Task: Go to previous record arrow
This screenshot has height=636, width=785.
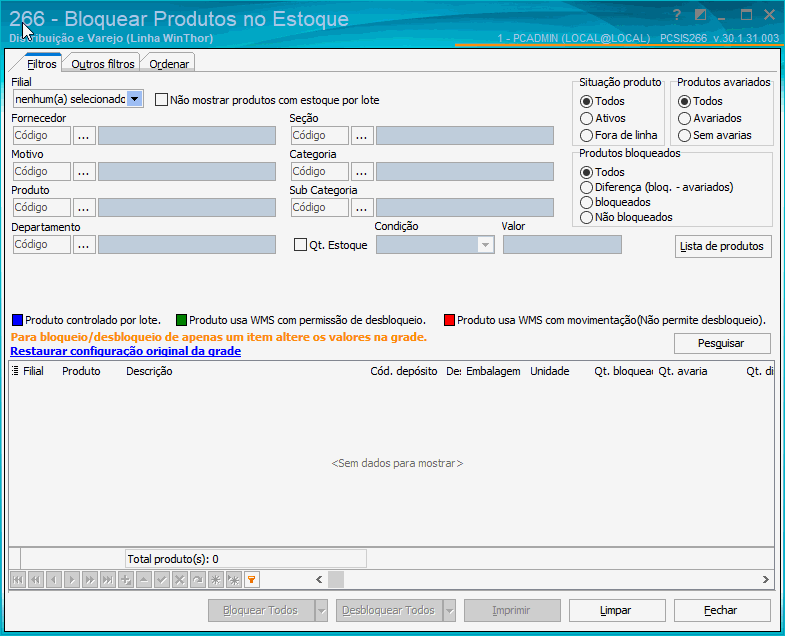Action: (54, 580)
